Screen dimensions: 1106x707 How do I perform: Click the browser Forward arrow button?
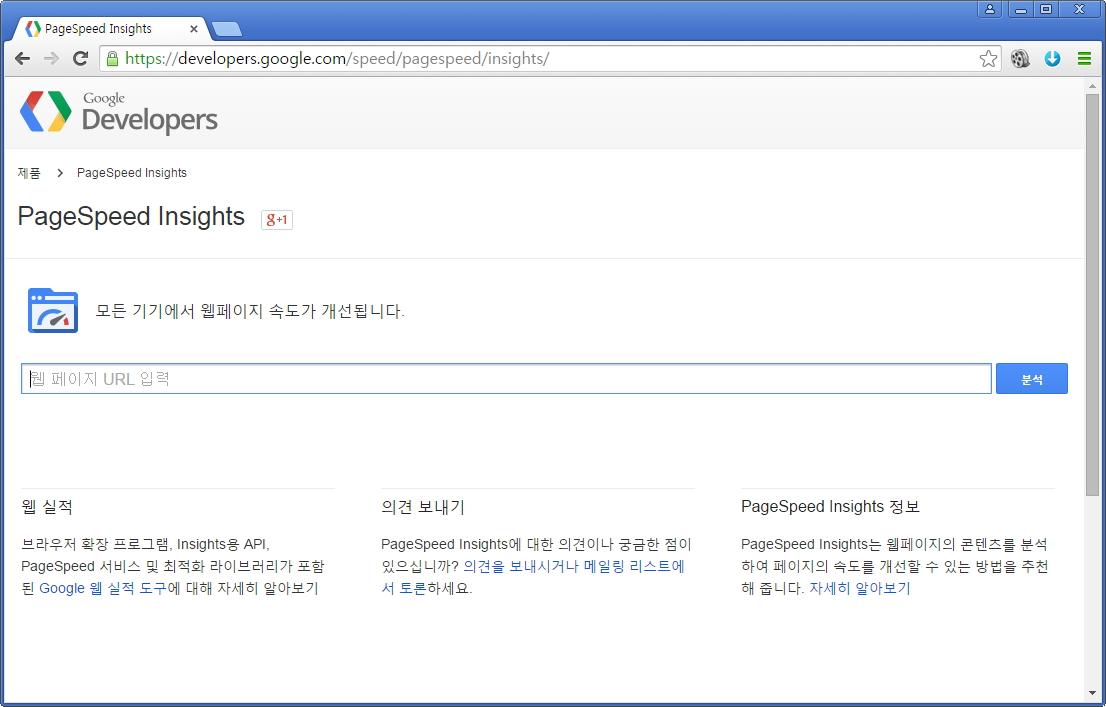[51, 59]
